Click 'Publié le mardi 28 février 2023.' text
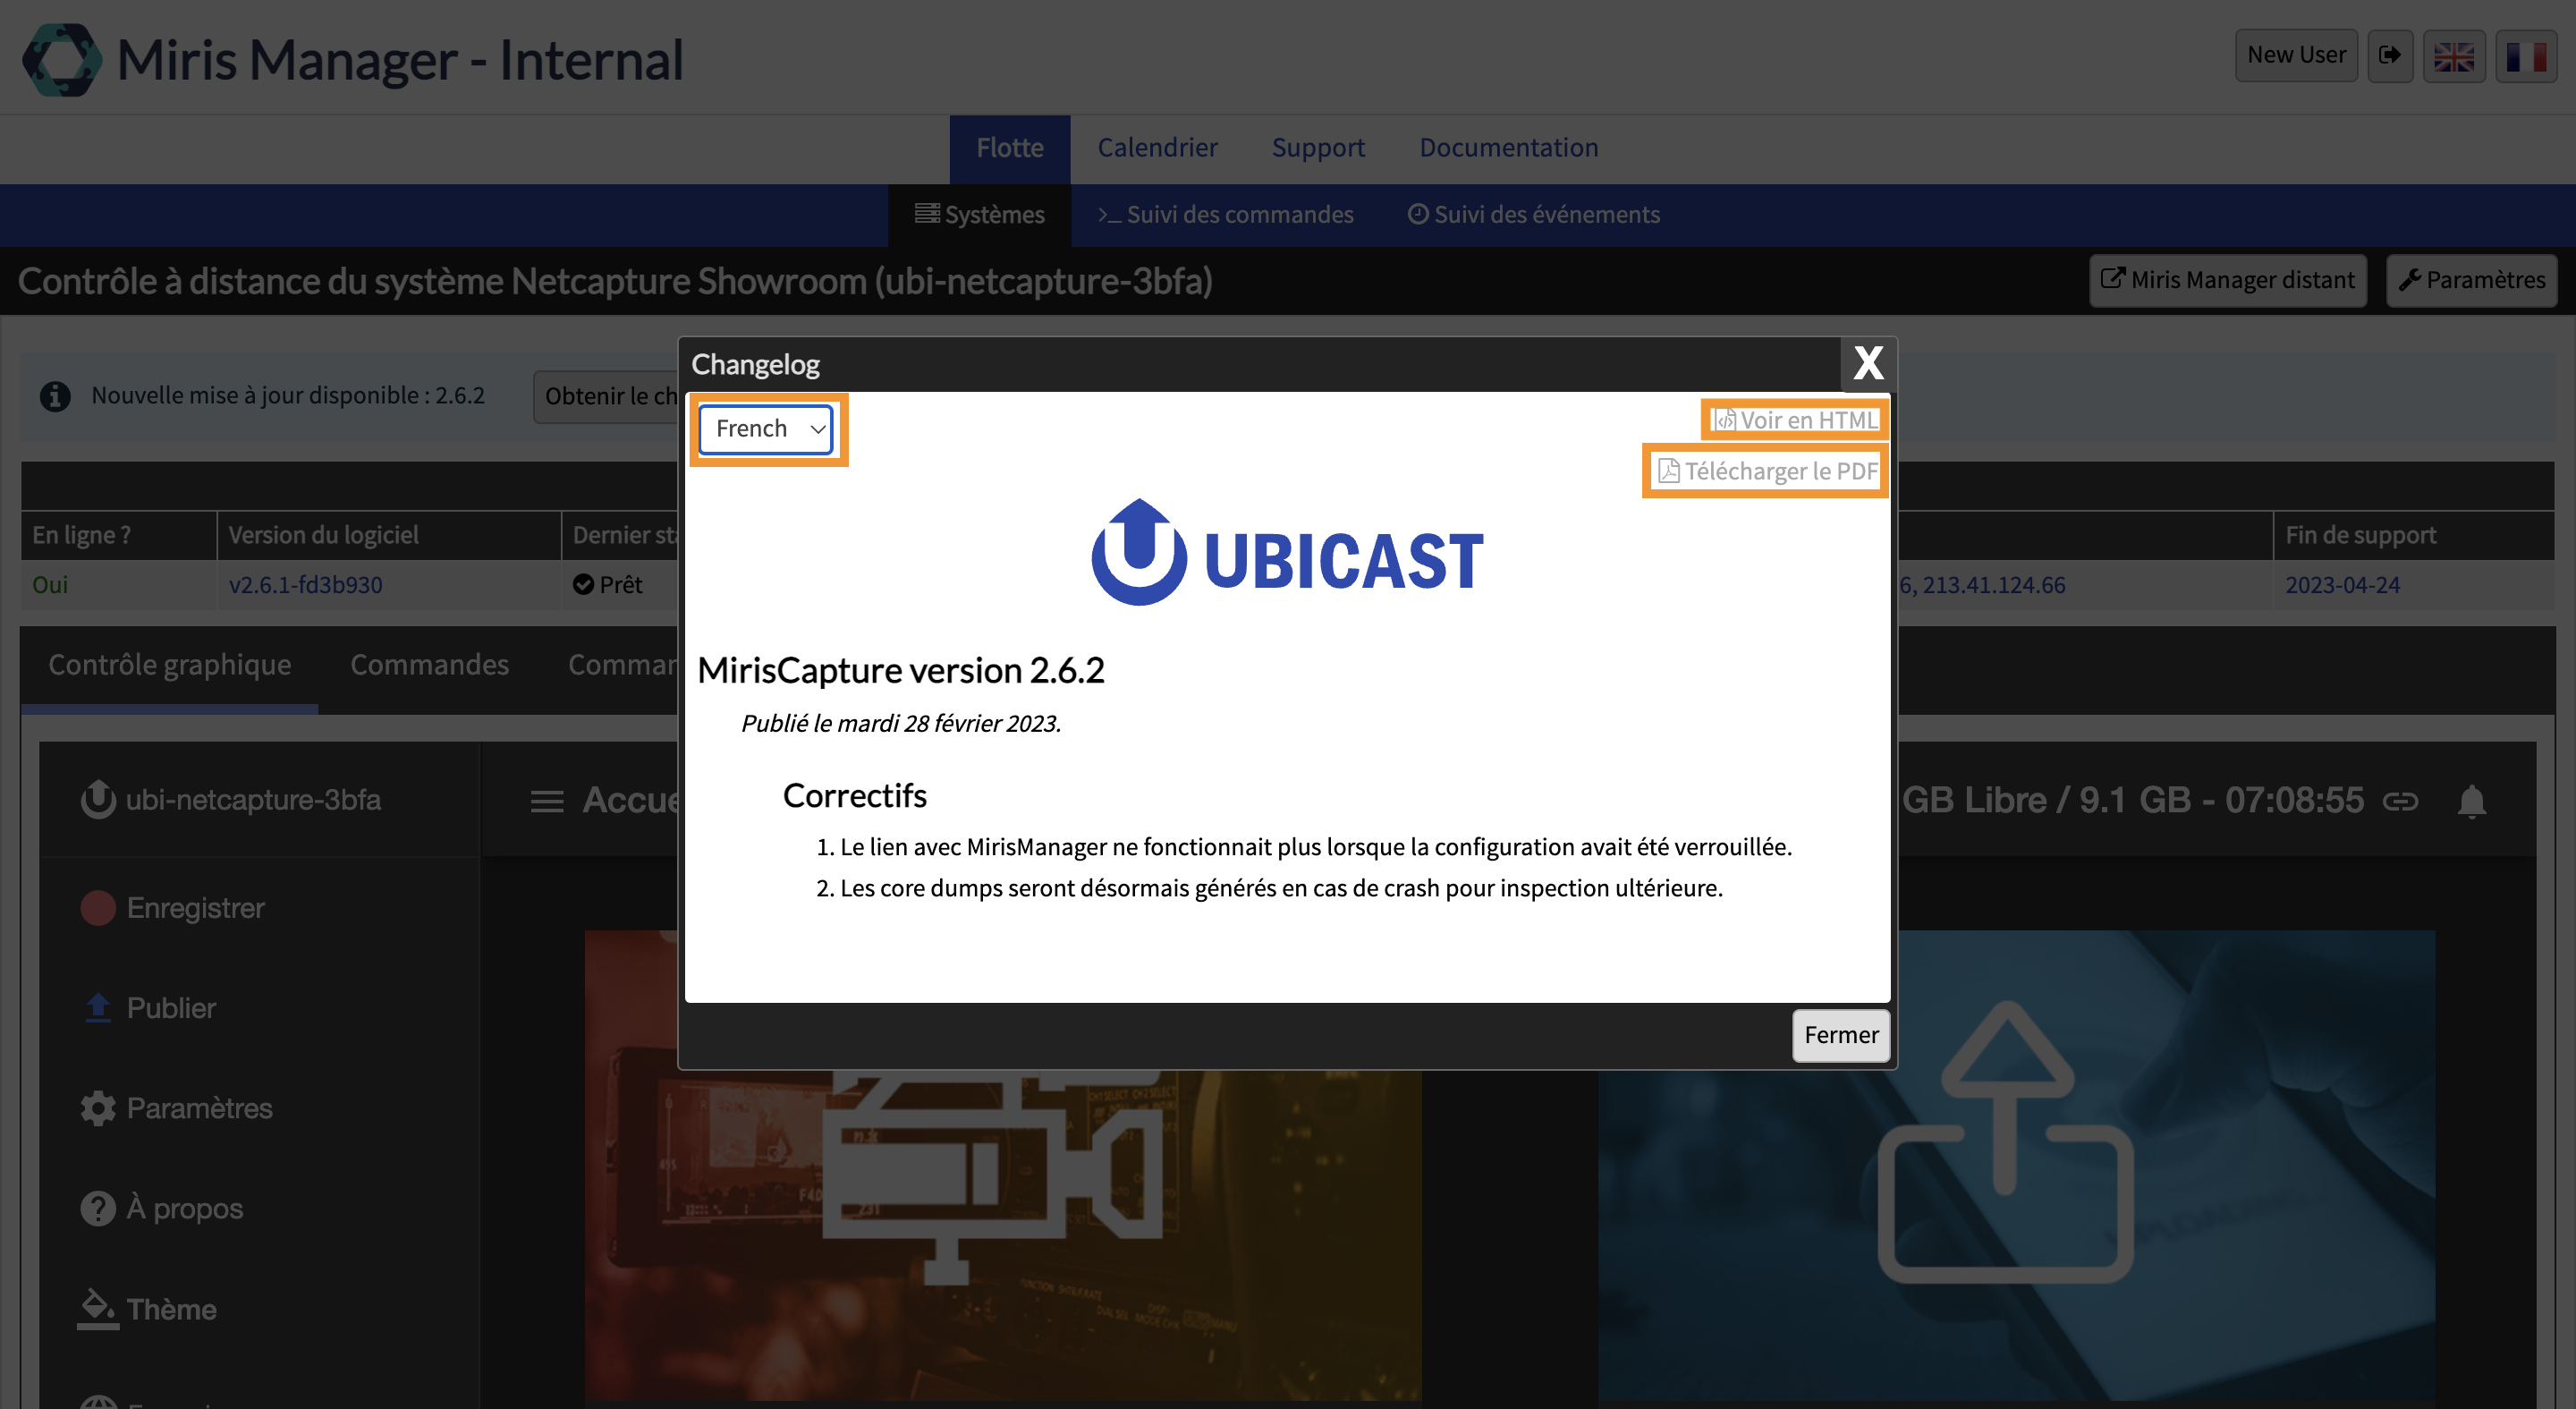 click(x=901, y=723)
